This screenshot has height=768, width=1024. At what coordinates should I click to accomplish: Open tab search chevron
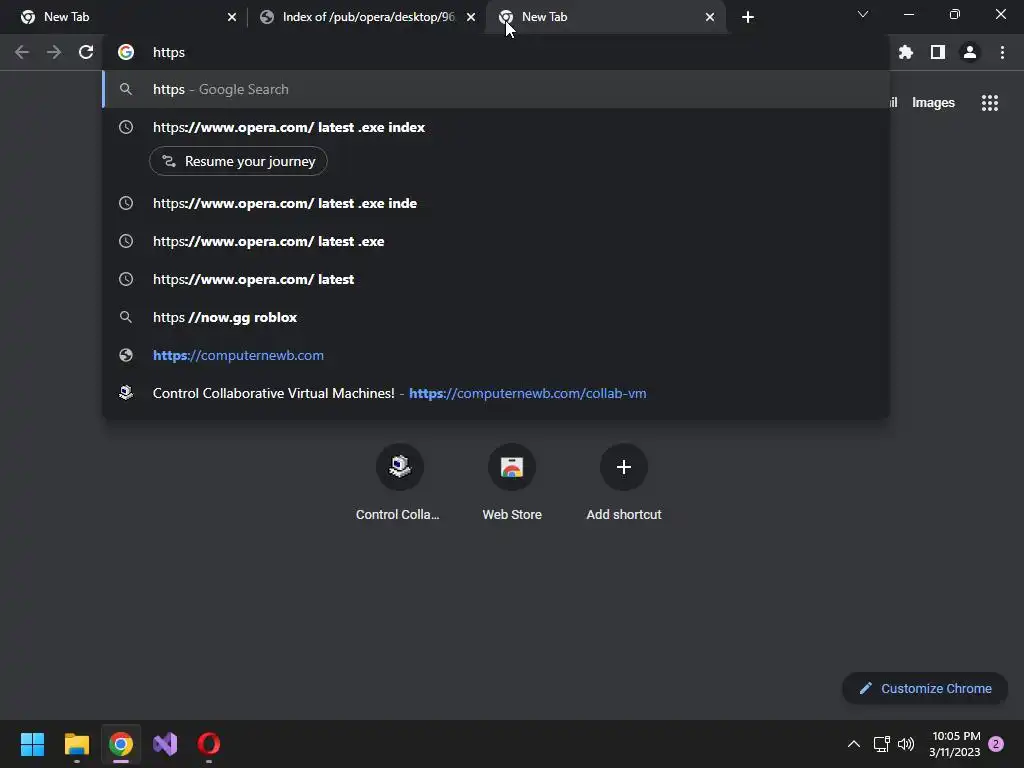(x=863, y=14)
